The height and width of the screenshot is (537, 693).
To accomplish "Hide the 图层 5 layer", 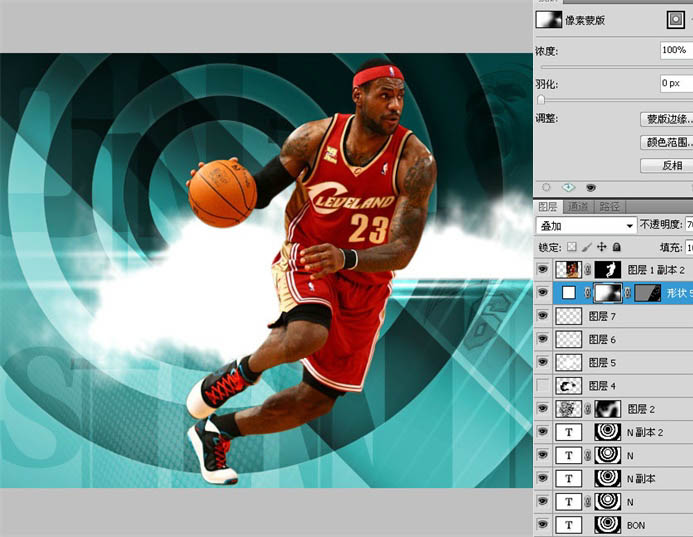I will [542, 362].
